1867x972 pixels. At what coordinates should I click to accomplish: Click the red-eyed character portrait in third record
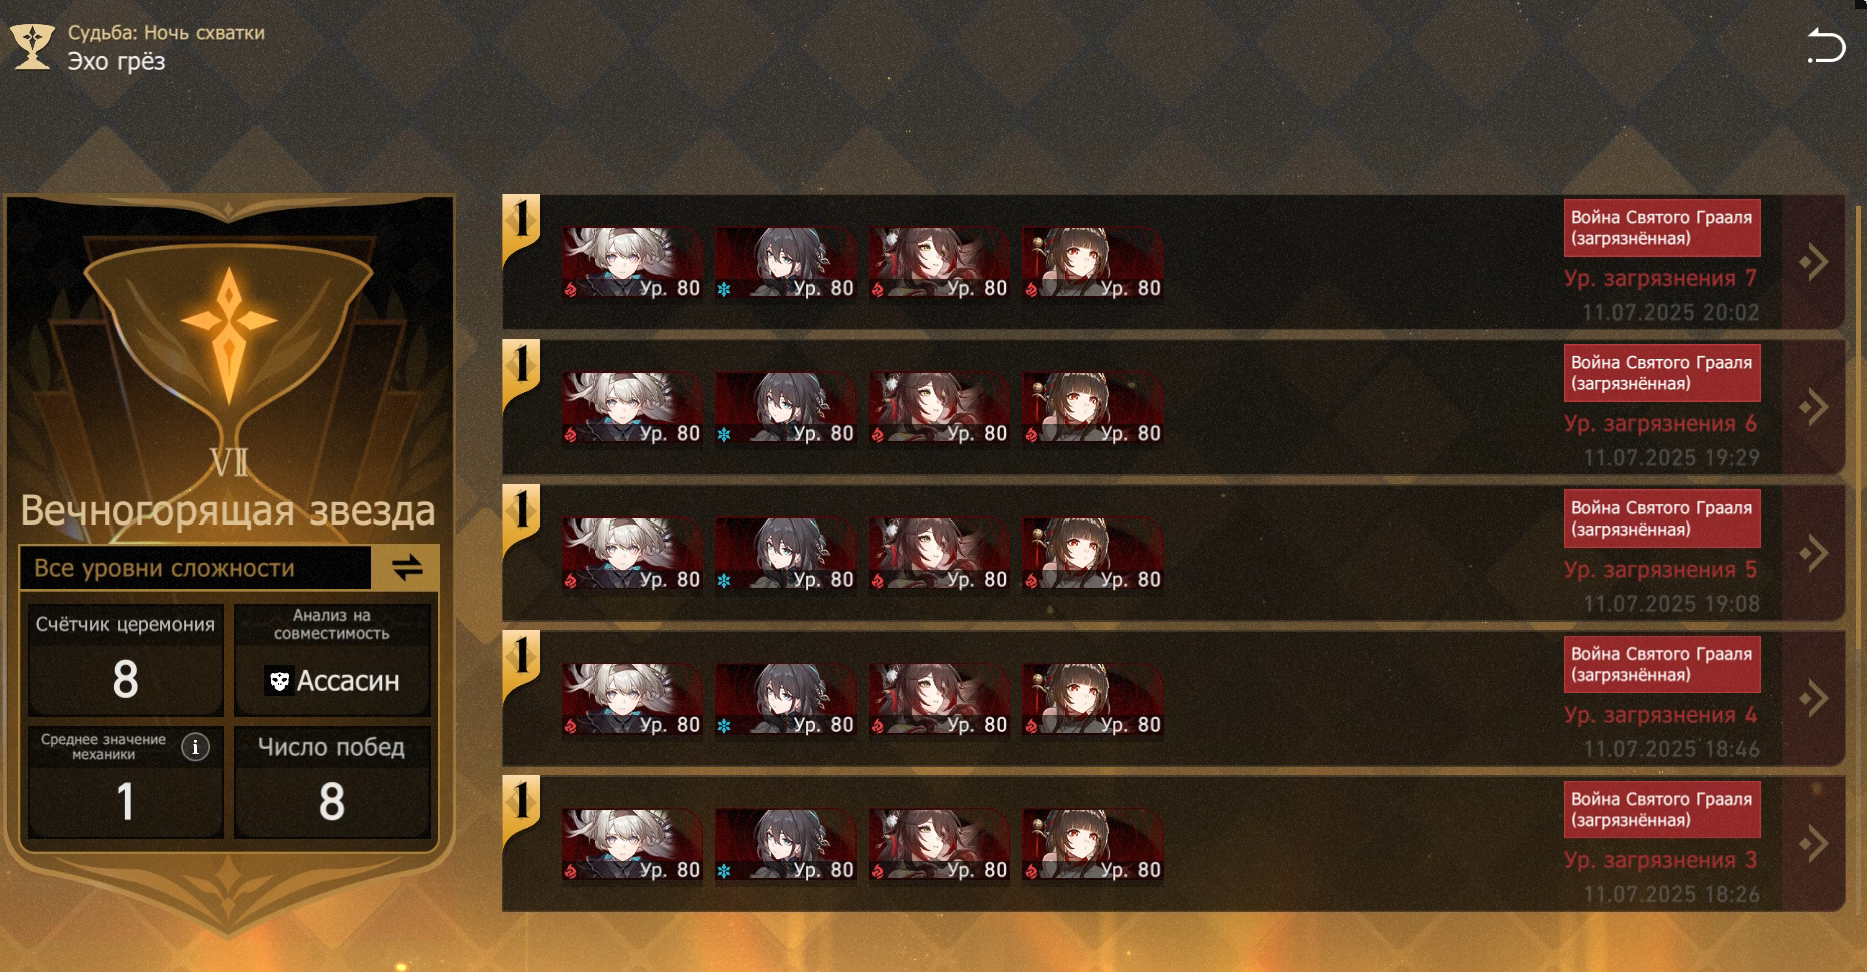1093,554
